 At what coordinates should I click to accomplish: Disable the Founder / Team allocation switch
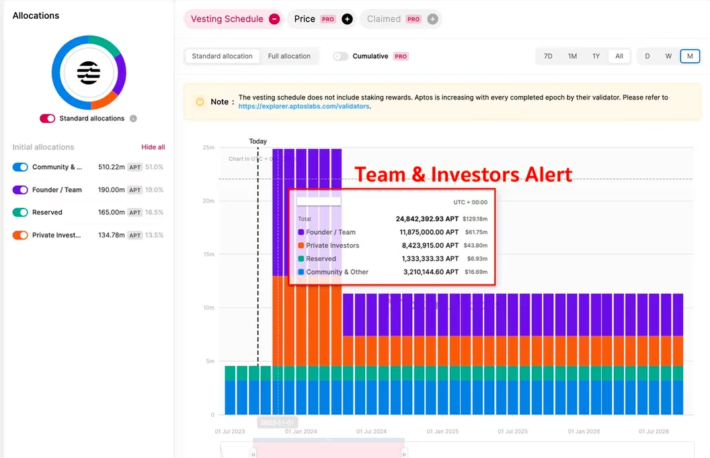pos(20,190)
